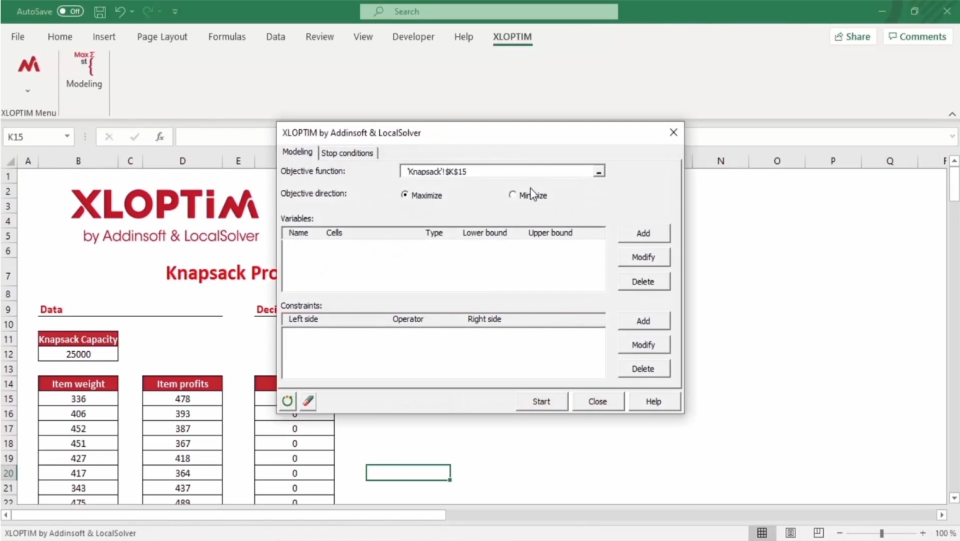960x541 pixels.
Task: Click the zoom out minus icon
Action: [x=839, y=533]
